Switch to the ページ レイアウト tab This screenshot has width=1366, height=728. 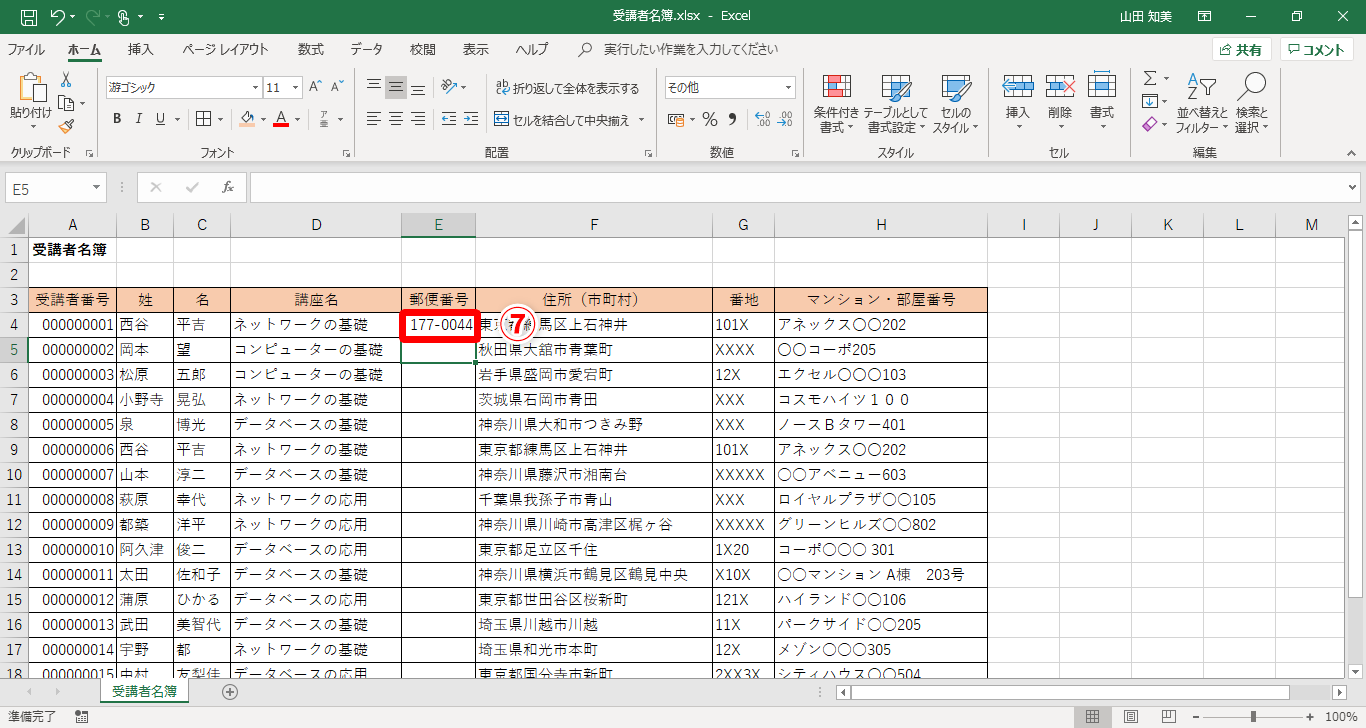click(225, 49)
